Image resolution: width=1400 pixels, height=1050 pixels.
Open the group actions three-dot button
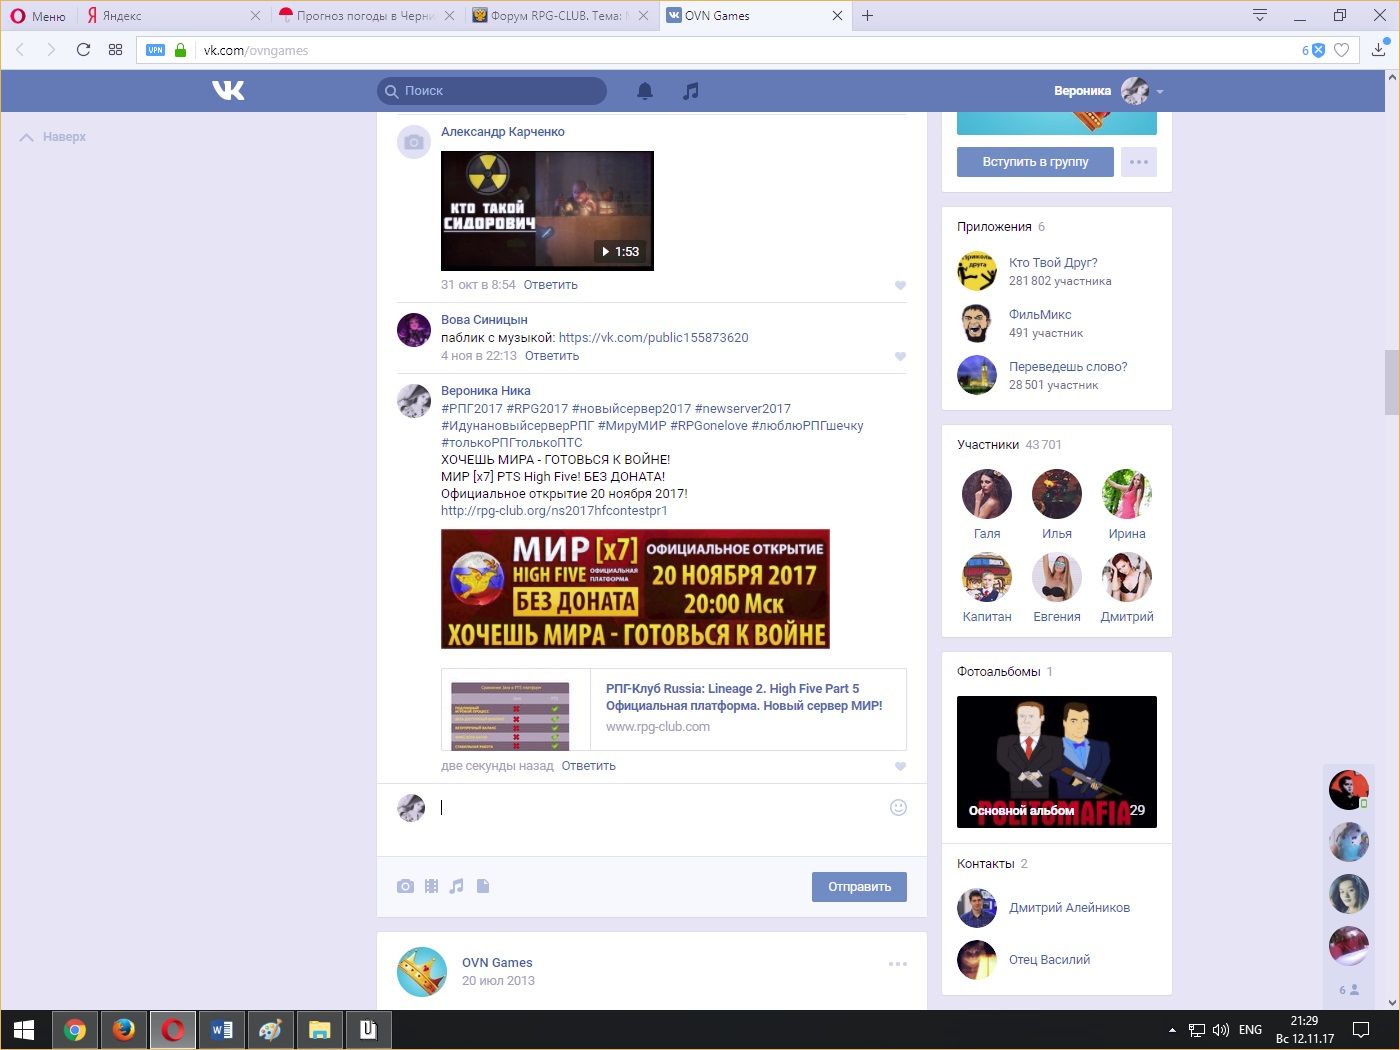tap(1139, 162)
